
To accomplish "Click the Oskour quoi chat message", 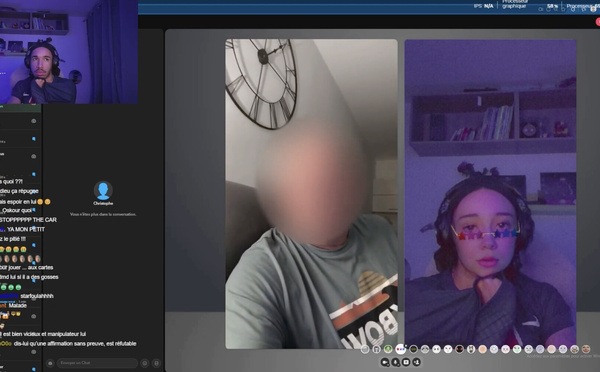I will coord(16,210).
